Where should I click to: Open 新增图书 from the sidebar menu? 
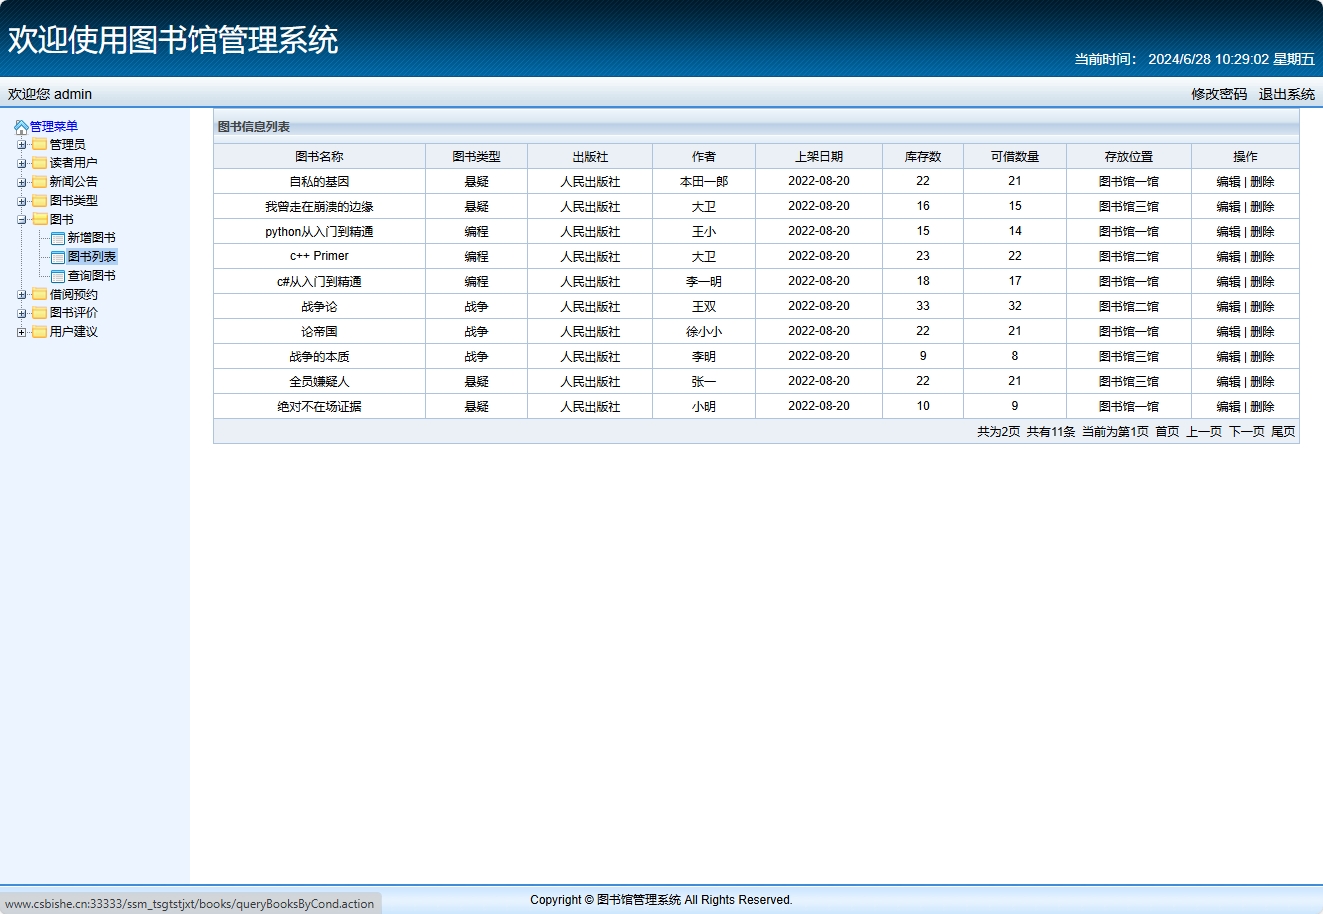point(91,238)
